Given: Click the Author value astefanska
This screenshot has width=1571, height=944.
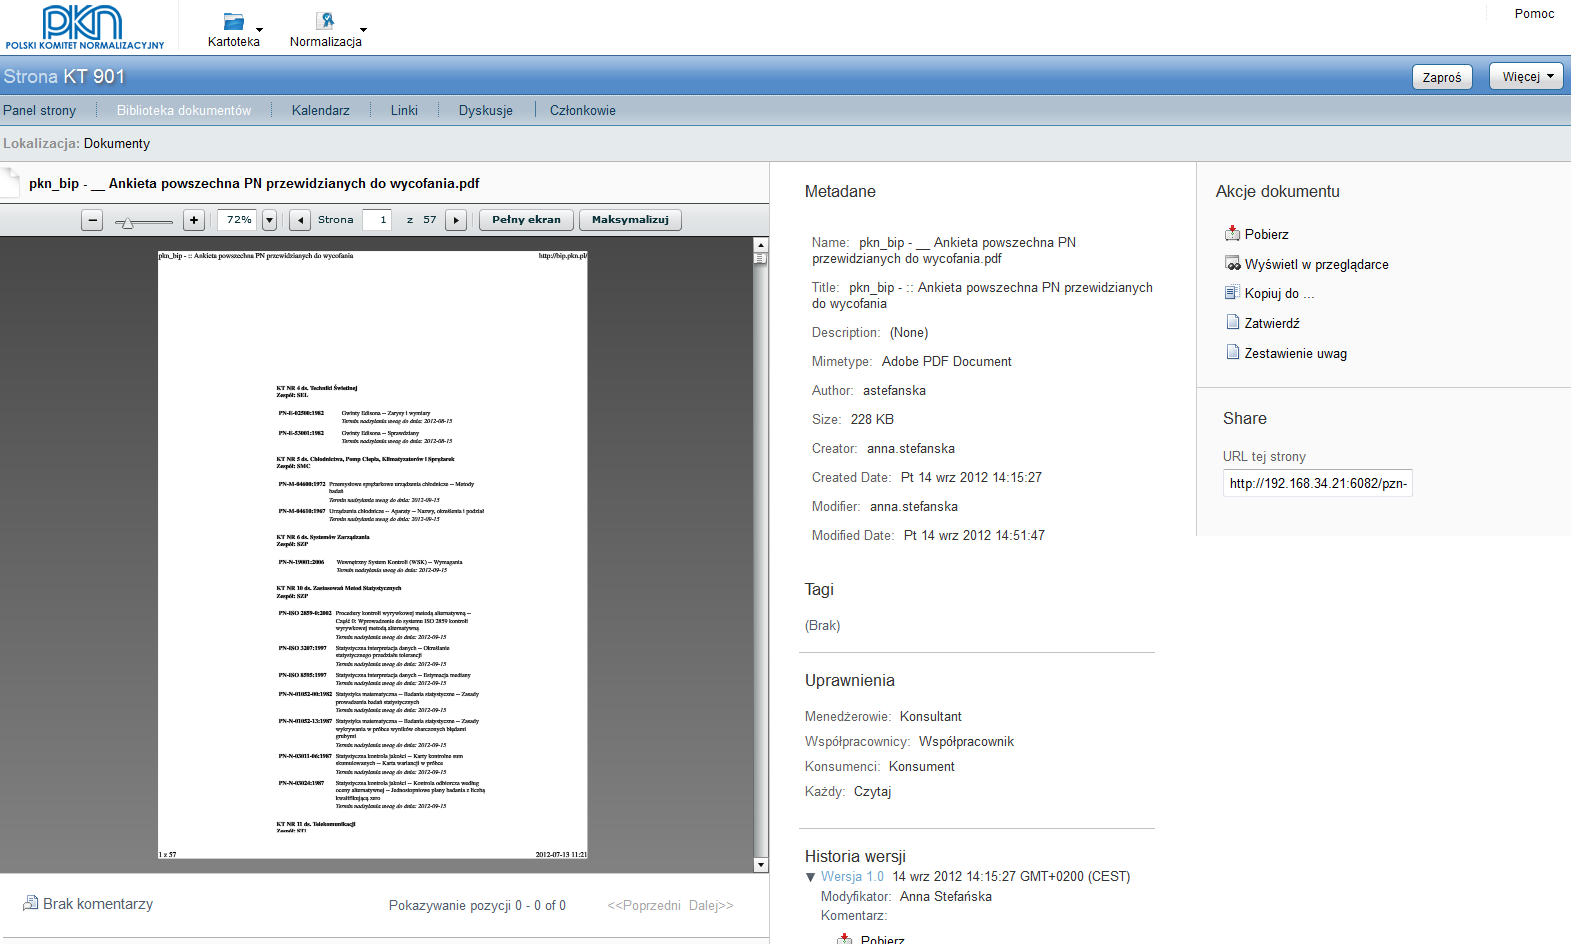Looking at the screenshot, I should coord(894,391).
